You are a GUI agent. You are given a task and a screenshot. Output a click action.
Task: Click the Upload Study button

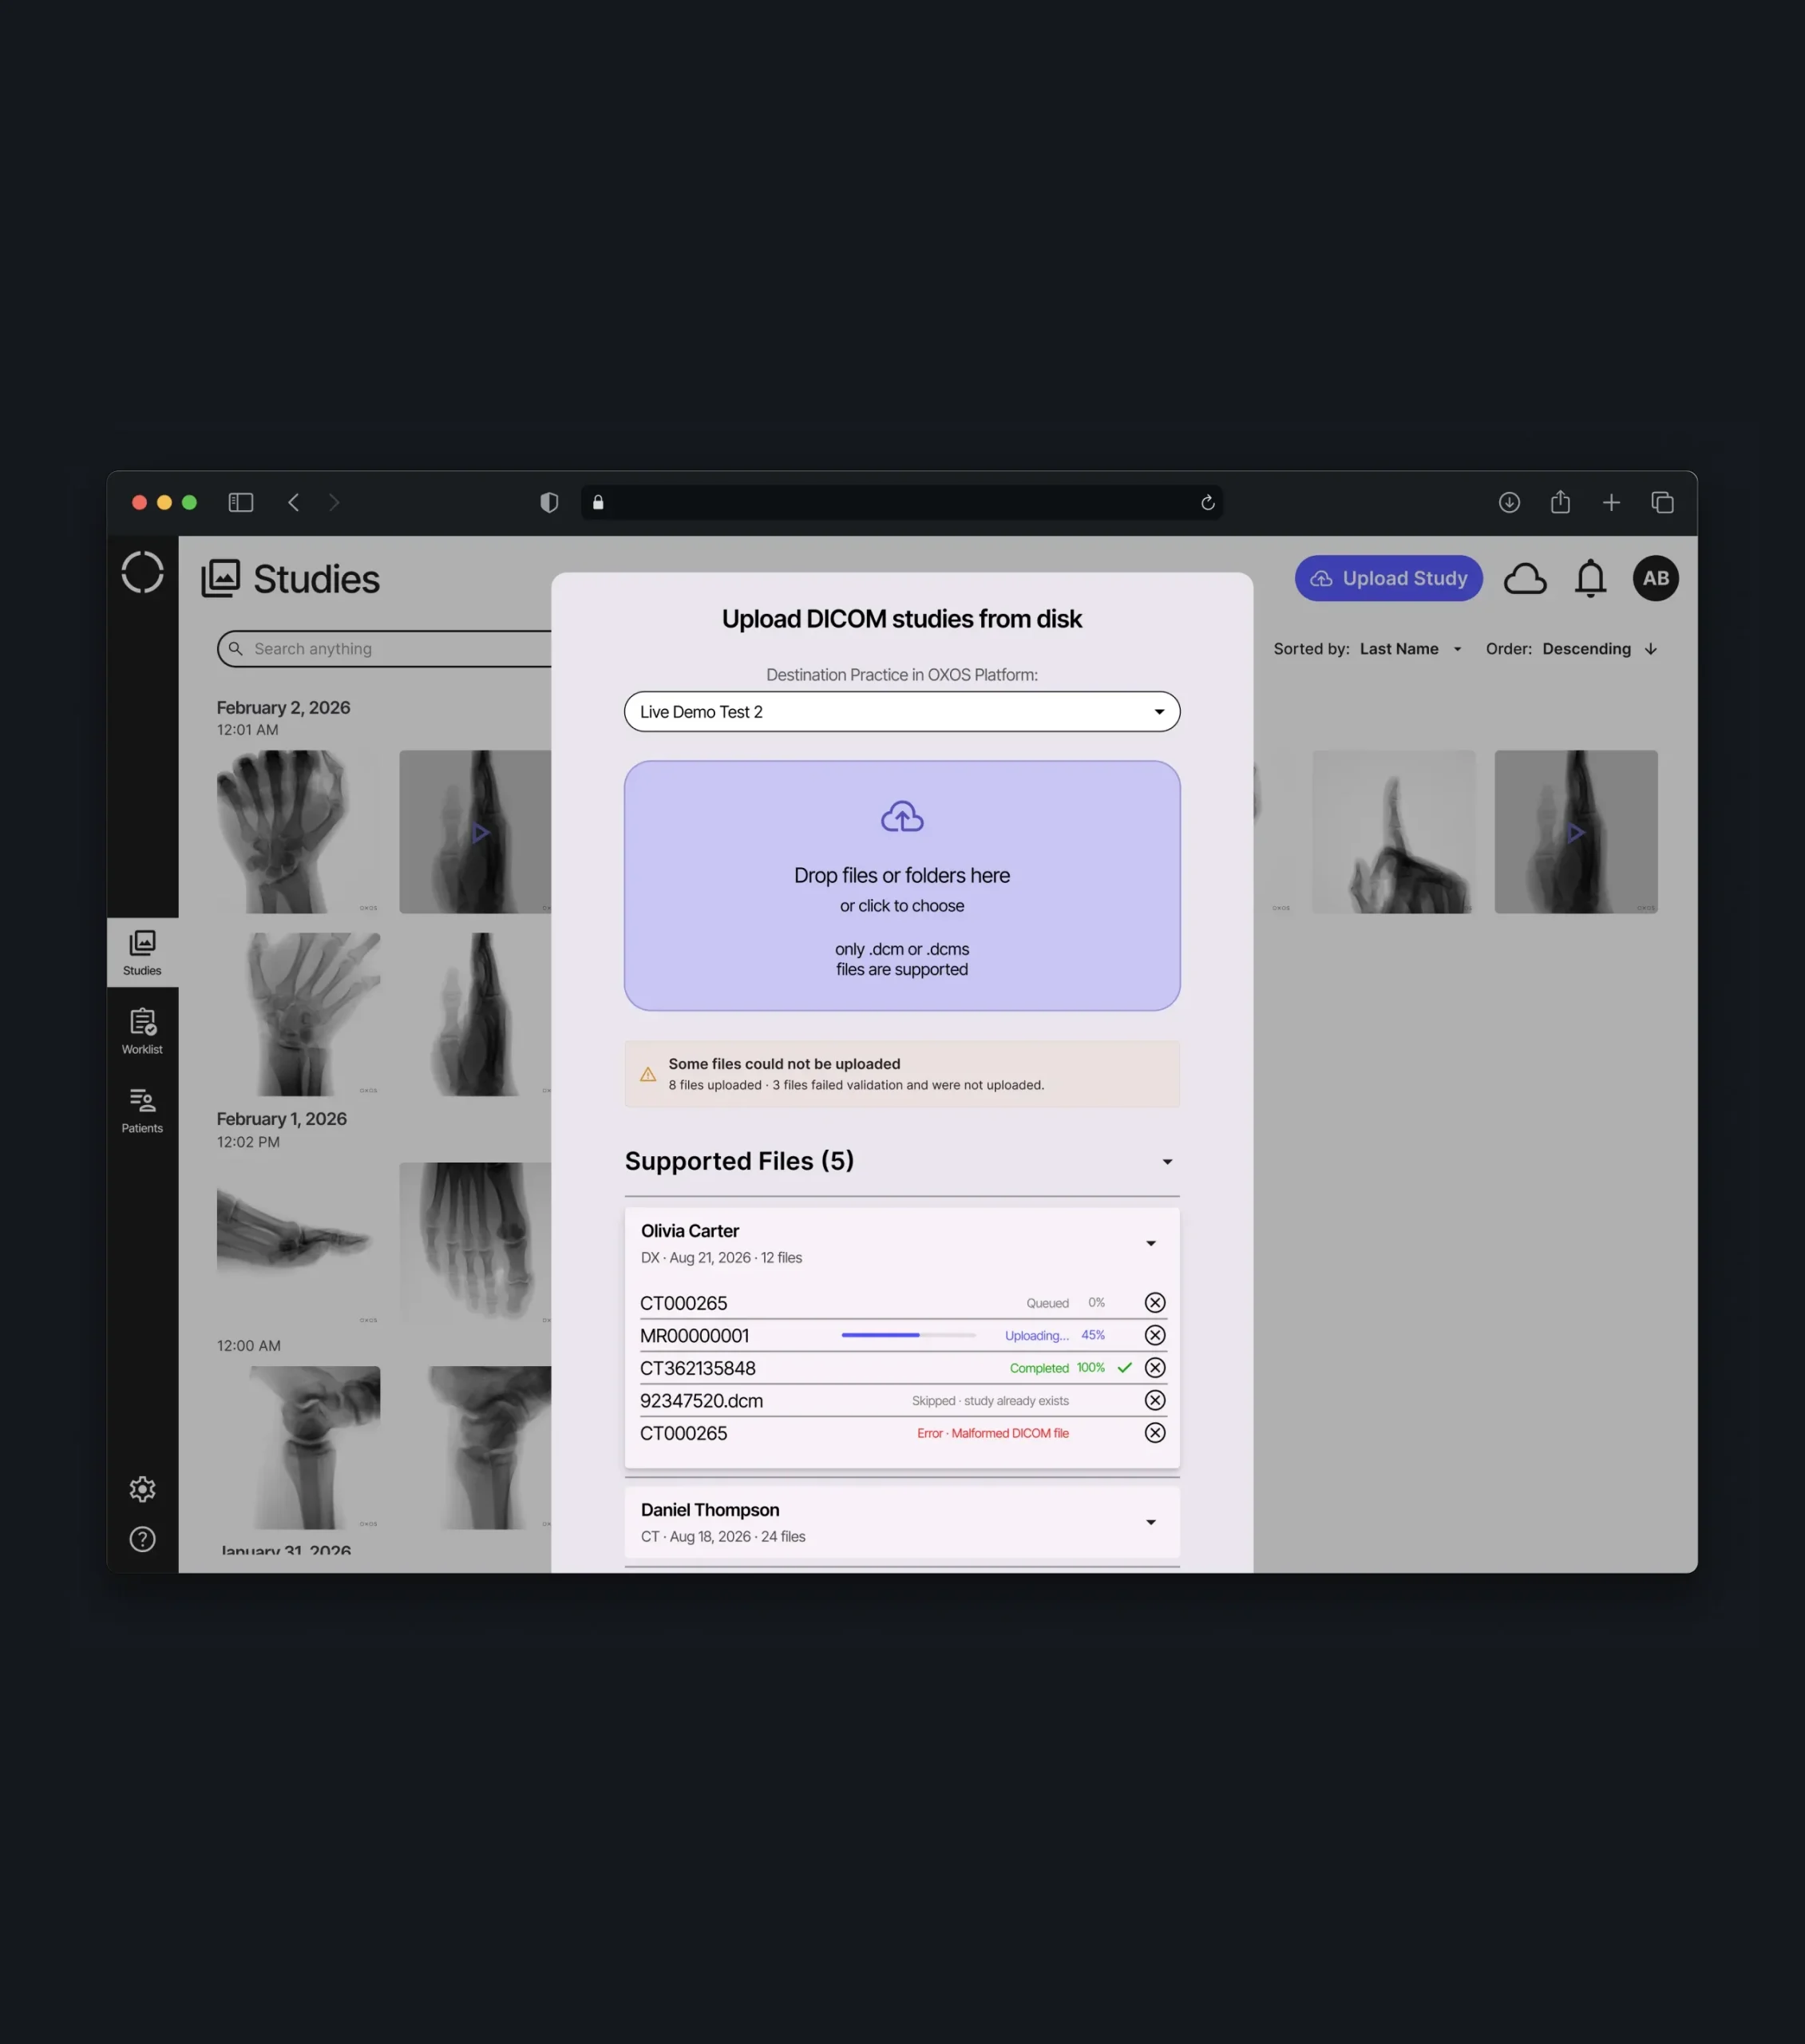[x=1388, y=578]
